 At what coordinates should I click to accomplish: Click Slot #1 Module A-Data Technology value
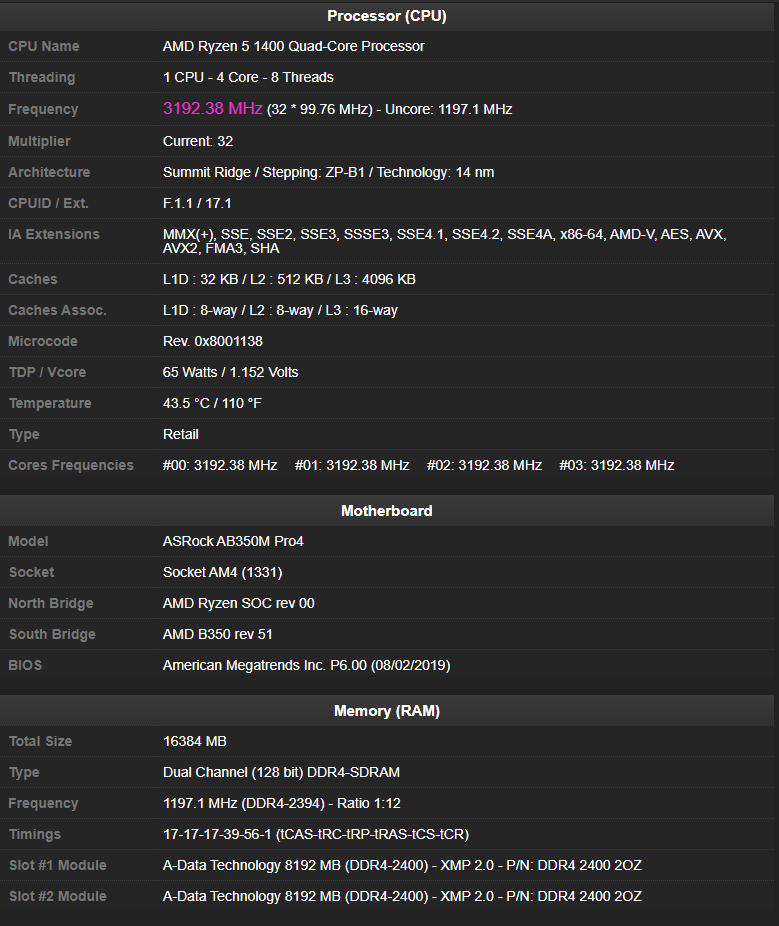coord(402,866)
